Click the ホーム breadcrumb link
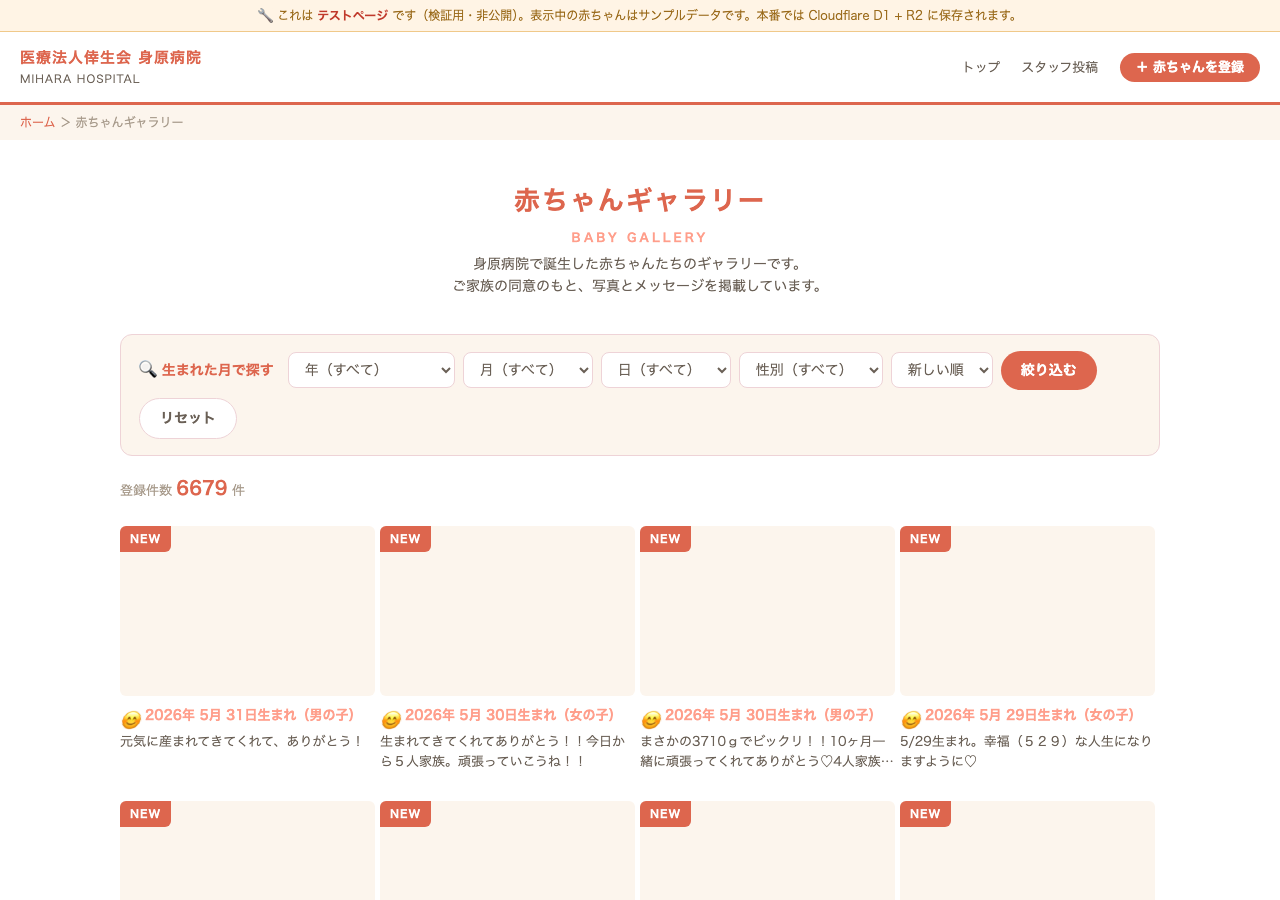1280x900 pixels. click(37, 122)
